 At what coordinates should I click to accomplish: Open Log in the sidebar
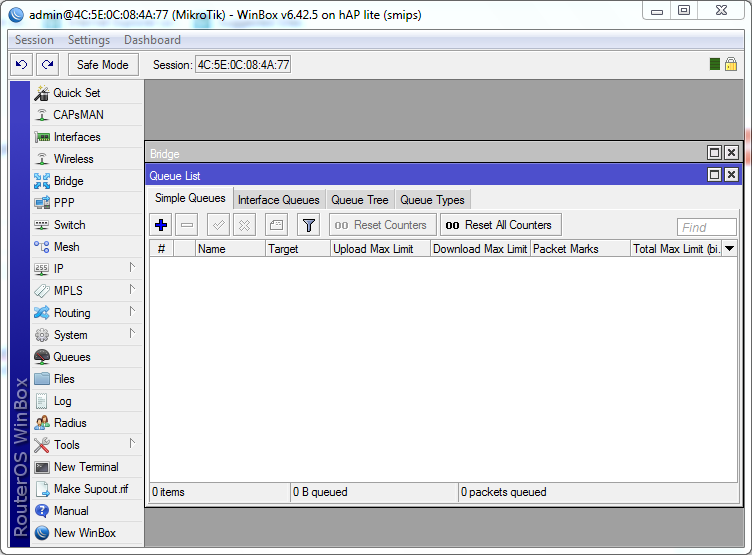(x=87, y=401)
